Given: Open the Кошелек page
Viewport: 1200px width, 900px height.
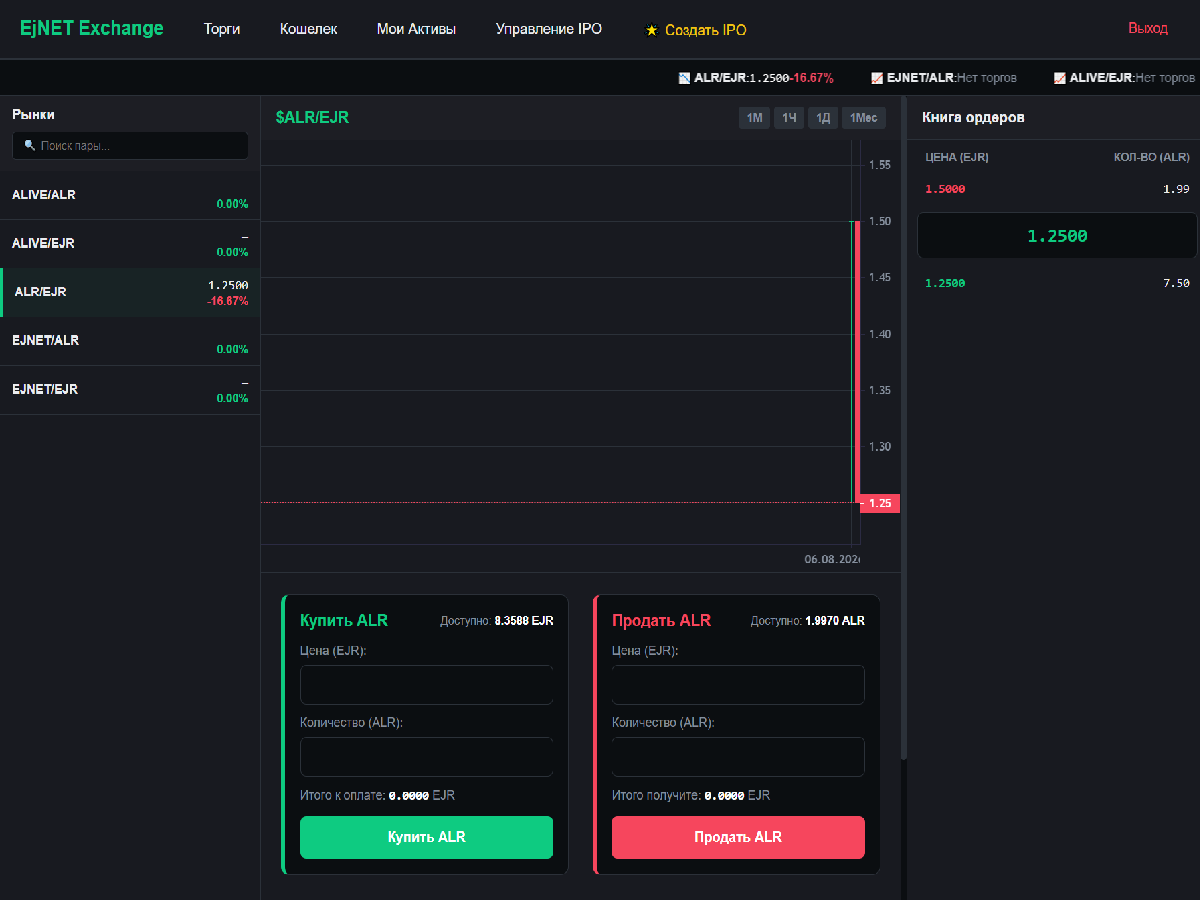Looking at the screenshot, I should [x=309, y=29].
